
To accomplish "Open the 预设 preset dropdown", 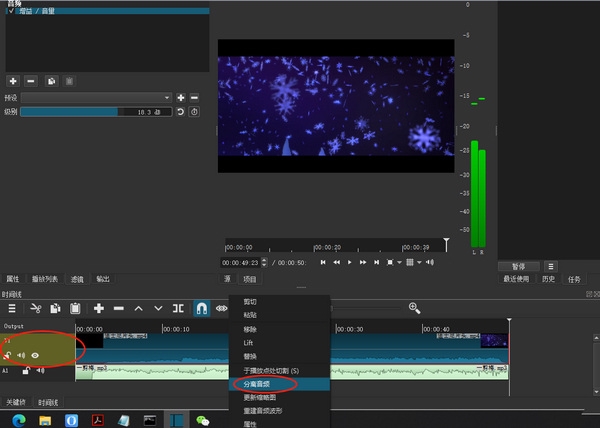I will pos(96,98).
